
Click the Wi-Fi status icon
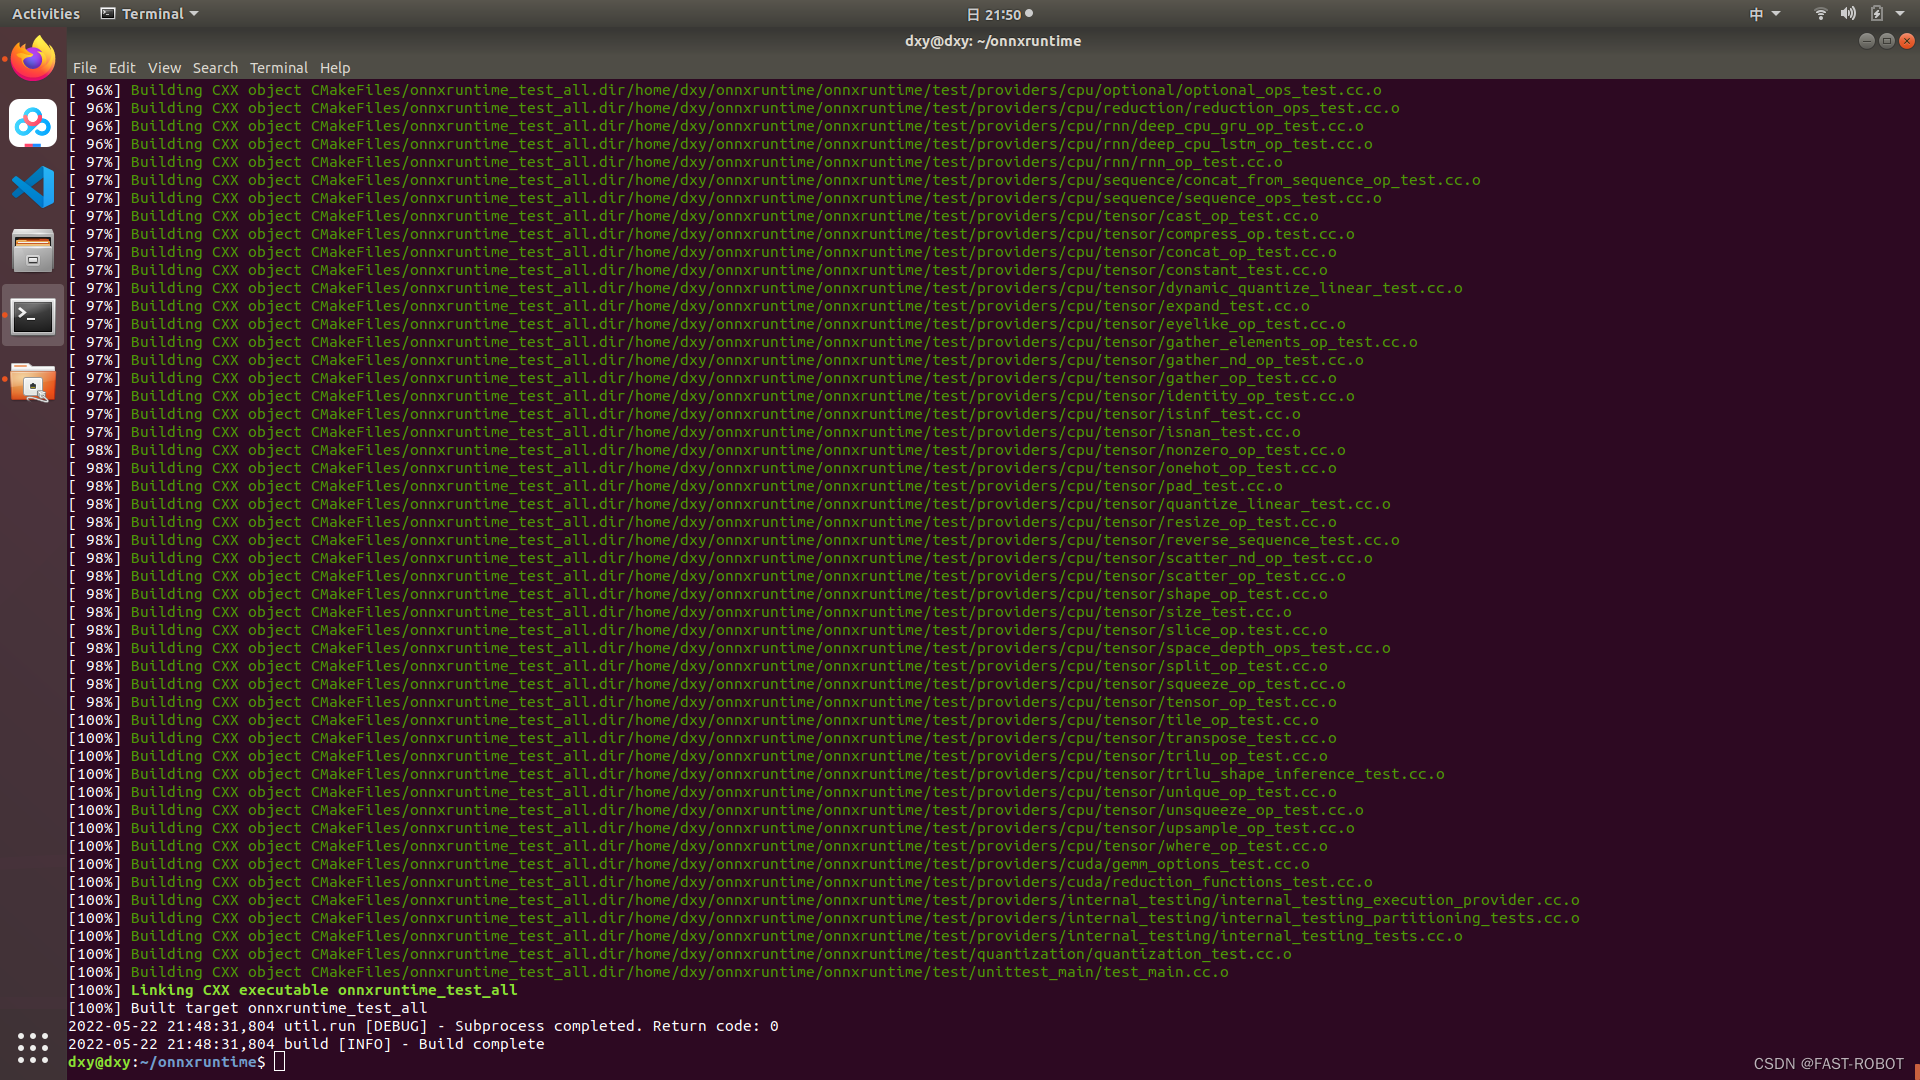pyautogui.click(x=1819, y=13)
